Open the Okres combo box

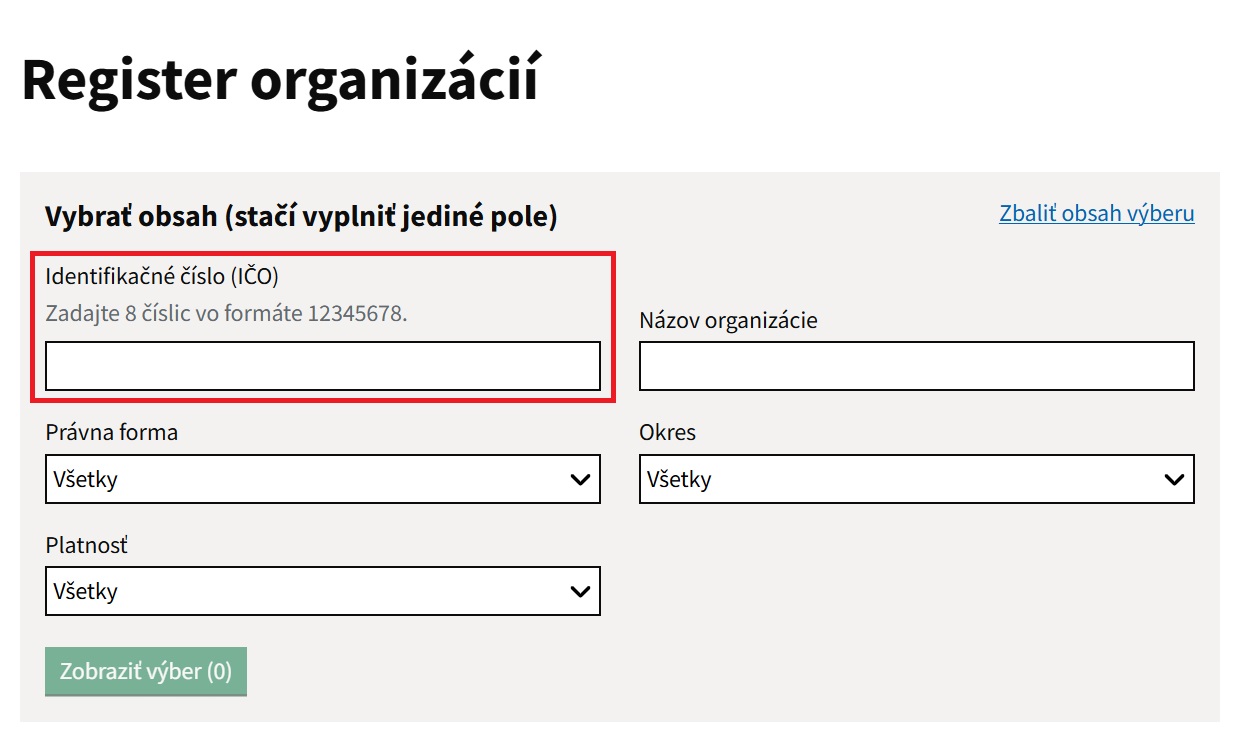pyautogui.click(x=916, y=479)
